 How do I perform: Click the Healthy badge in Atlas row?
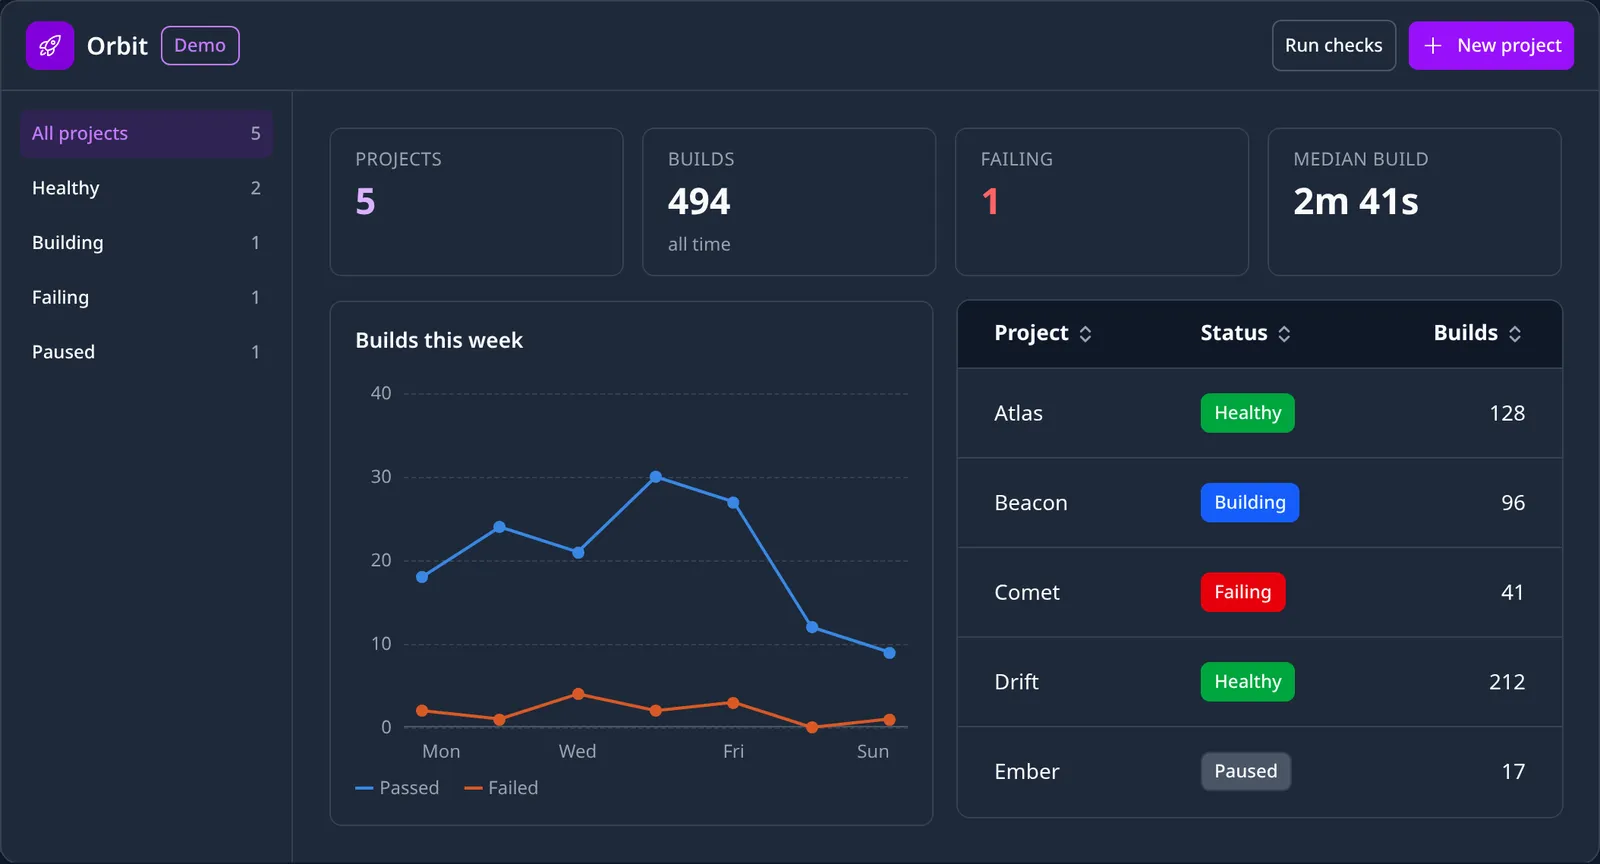click(1247, 413)
